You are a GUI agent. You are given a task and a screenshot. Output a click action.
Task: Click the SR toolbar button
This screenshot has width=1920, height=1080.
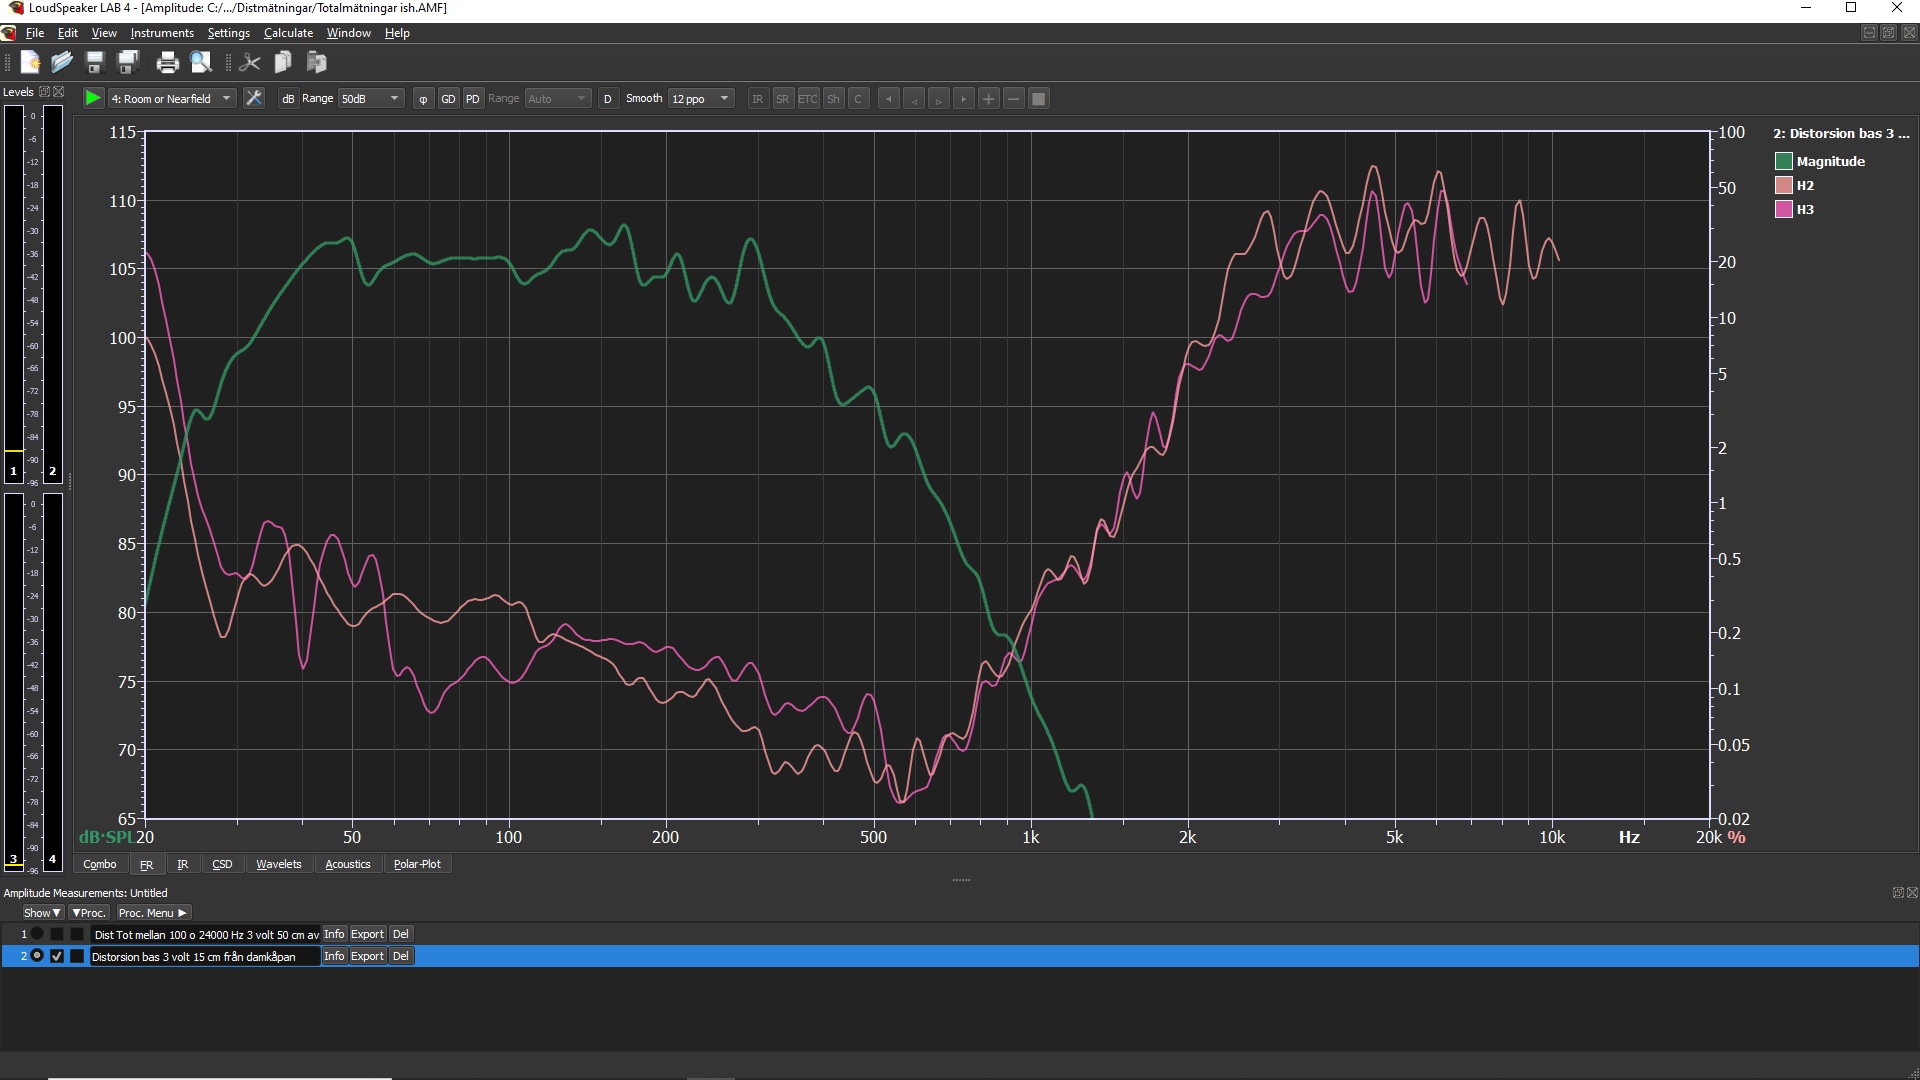783,98
